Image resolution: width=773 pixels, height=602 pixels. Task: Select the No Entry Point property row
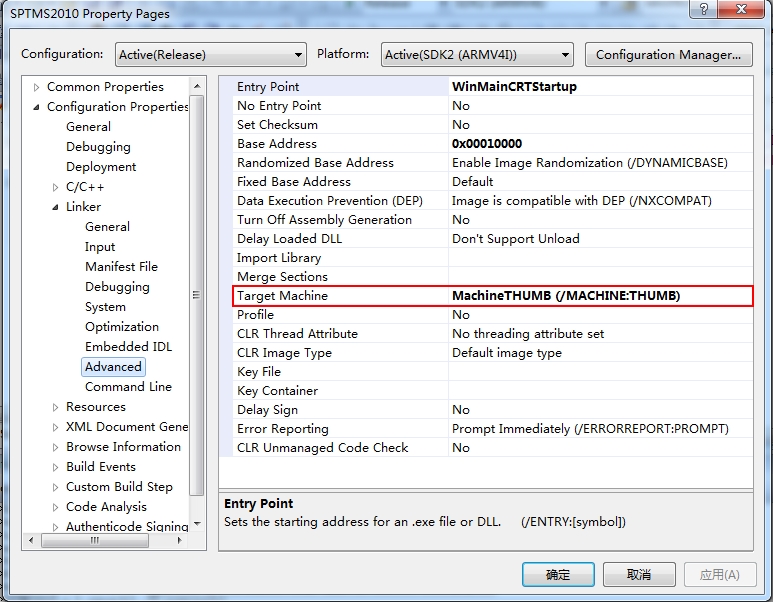[493, 106]
